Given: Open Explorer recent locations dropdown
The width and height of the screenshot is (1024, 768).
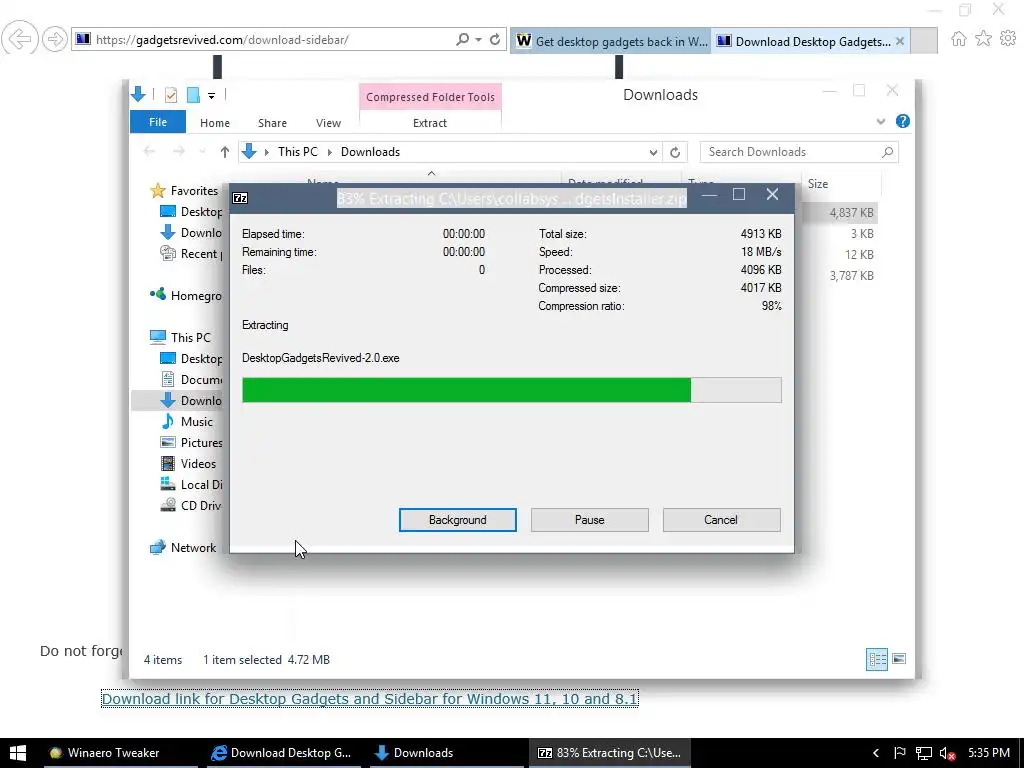Looking at the screenshot, I should (202, 152).
